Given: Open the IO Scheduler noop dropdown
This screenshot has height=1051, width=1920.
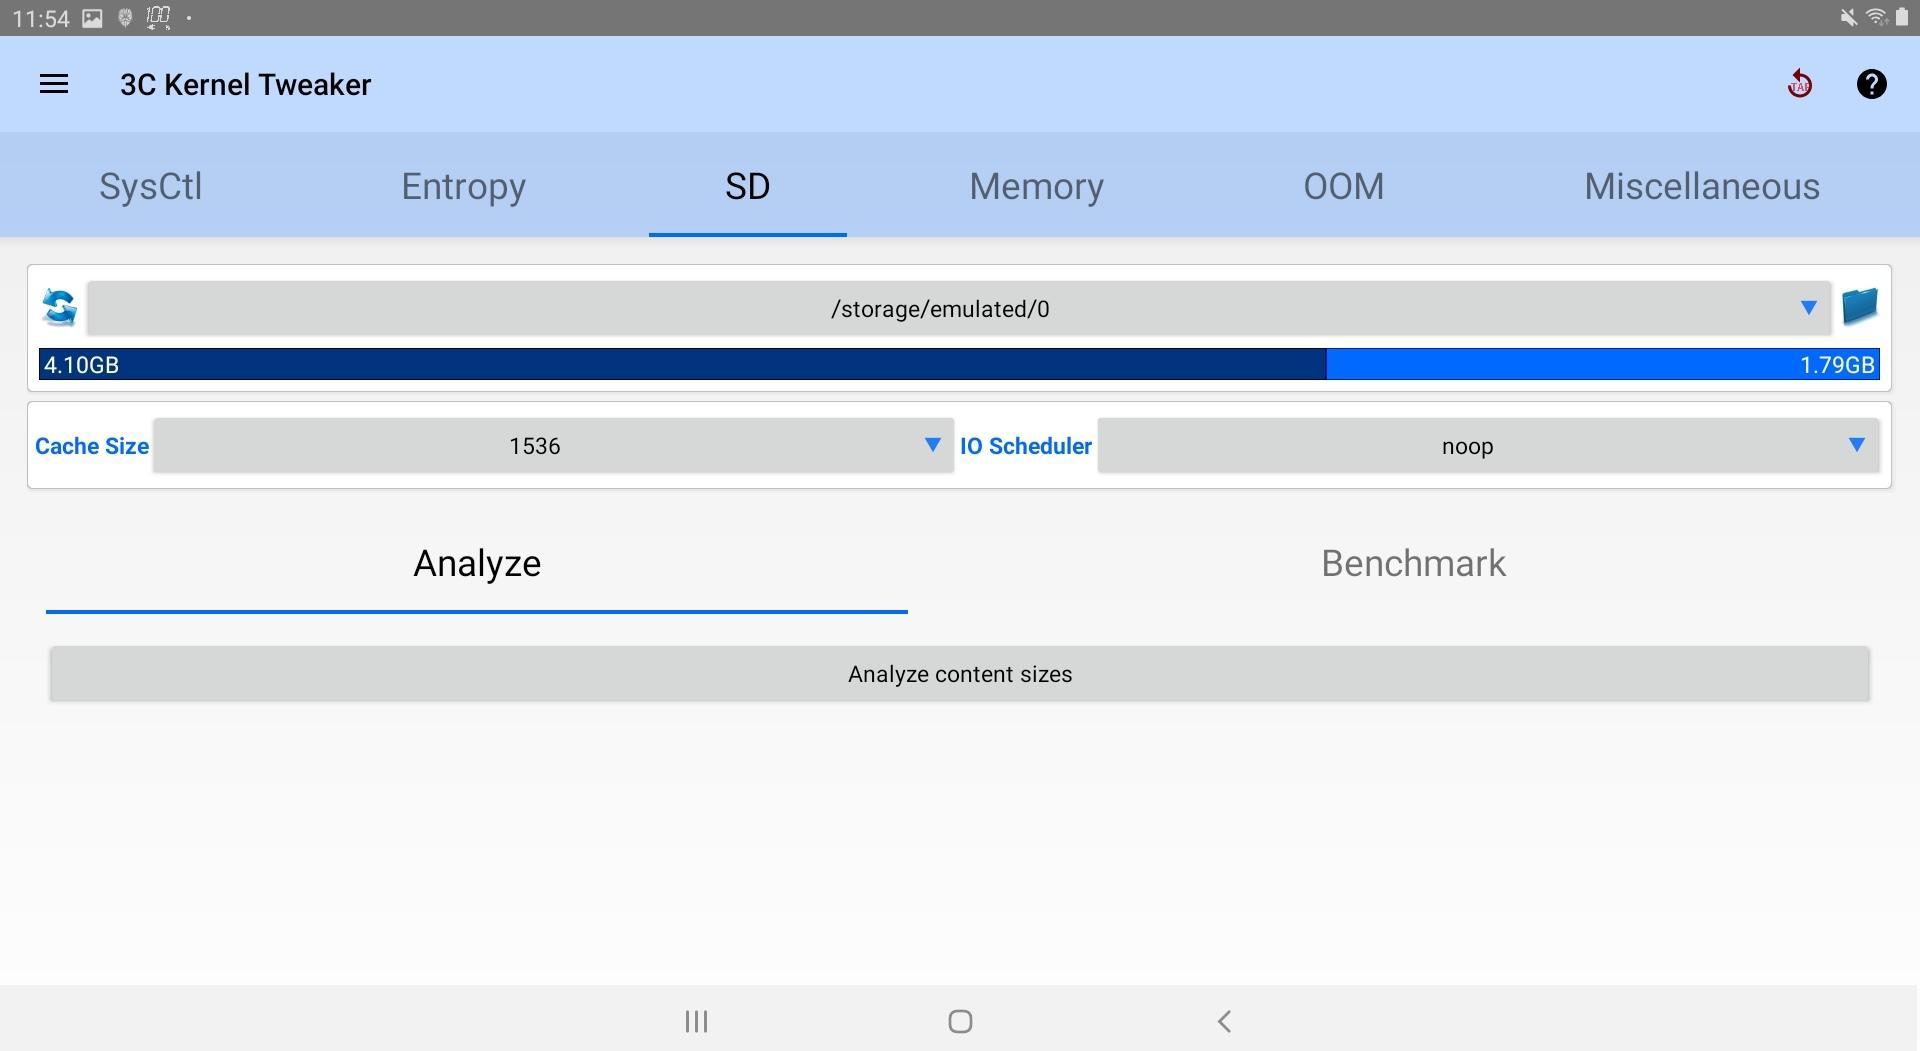Looking at the screenshot, I should click(1488, 445).
